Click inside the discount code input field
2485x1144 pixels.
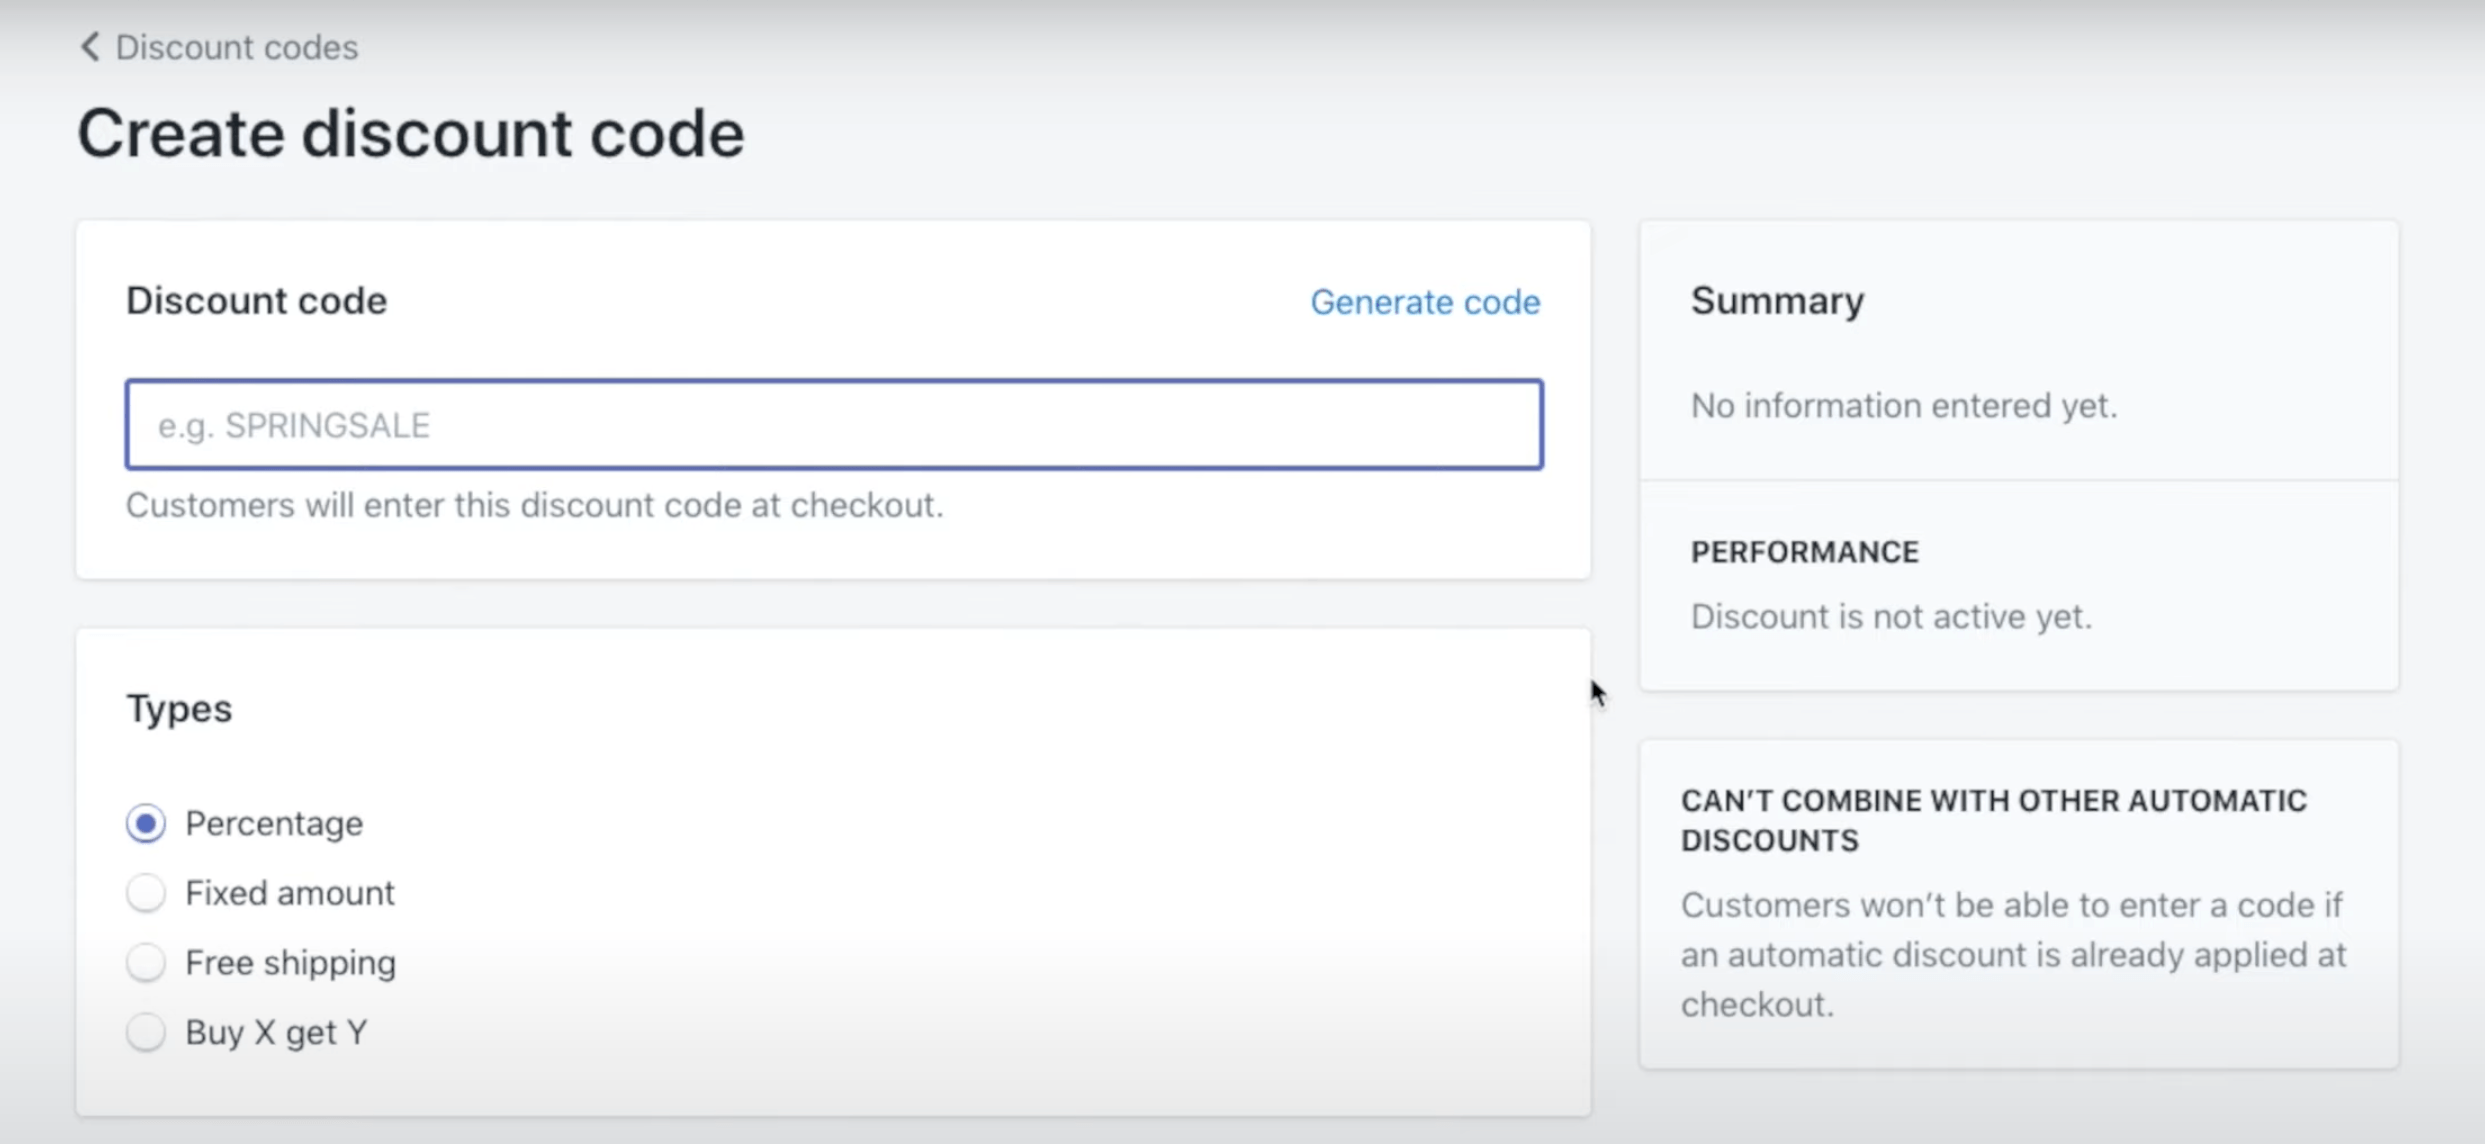[834, 424]
